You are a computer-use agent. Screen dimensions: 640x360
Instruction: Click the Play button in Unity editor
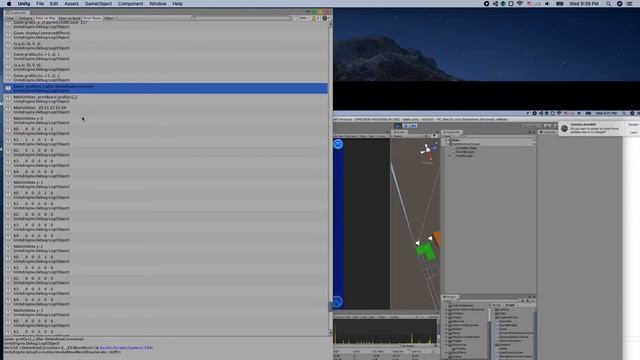[x=398, y=126]
